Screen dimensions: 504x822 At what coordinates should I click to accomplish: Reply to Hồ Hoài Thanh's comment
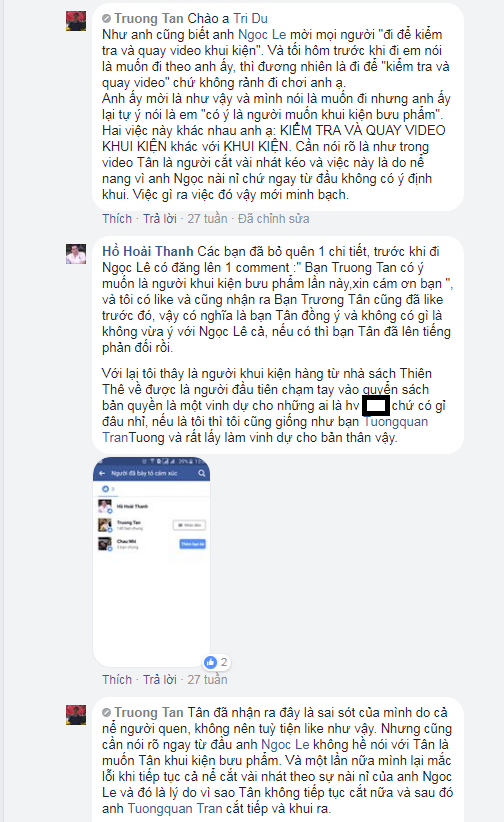pyautogui.click(x=159, y=679)
